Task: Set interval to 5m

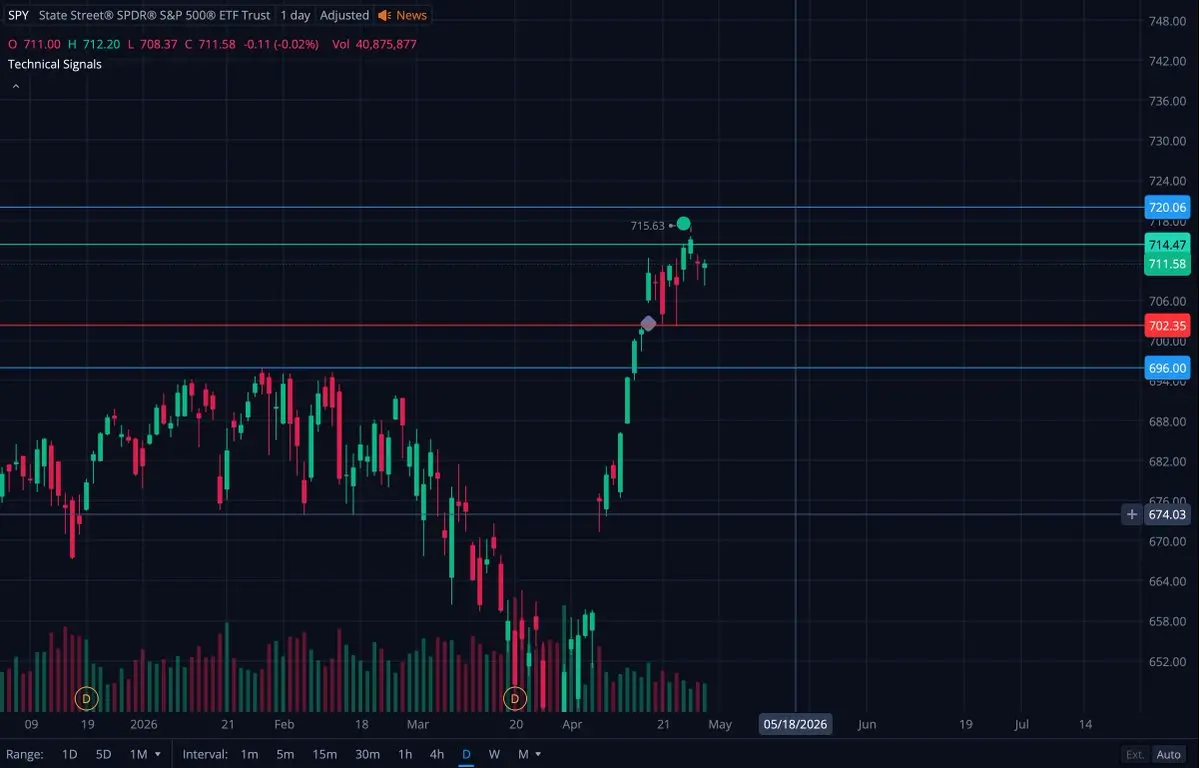Action: click(x=285, y=754)
